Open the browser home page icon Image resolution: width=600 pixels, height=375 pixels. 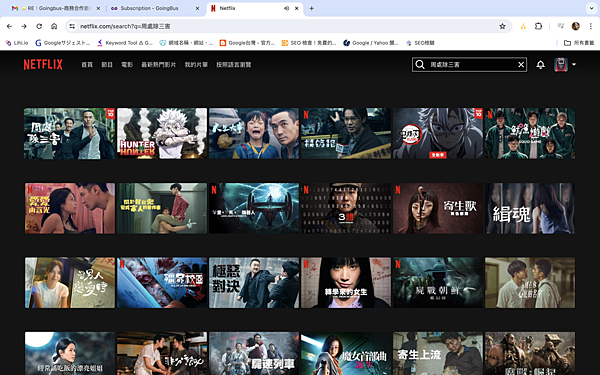(54, 26)
